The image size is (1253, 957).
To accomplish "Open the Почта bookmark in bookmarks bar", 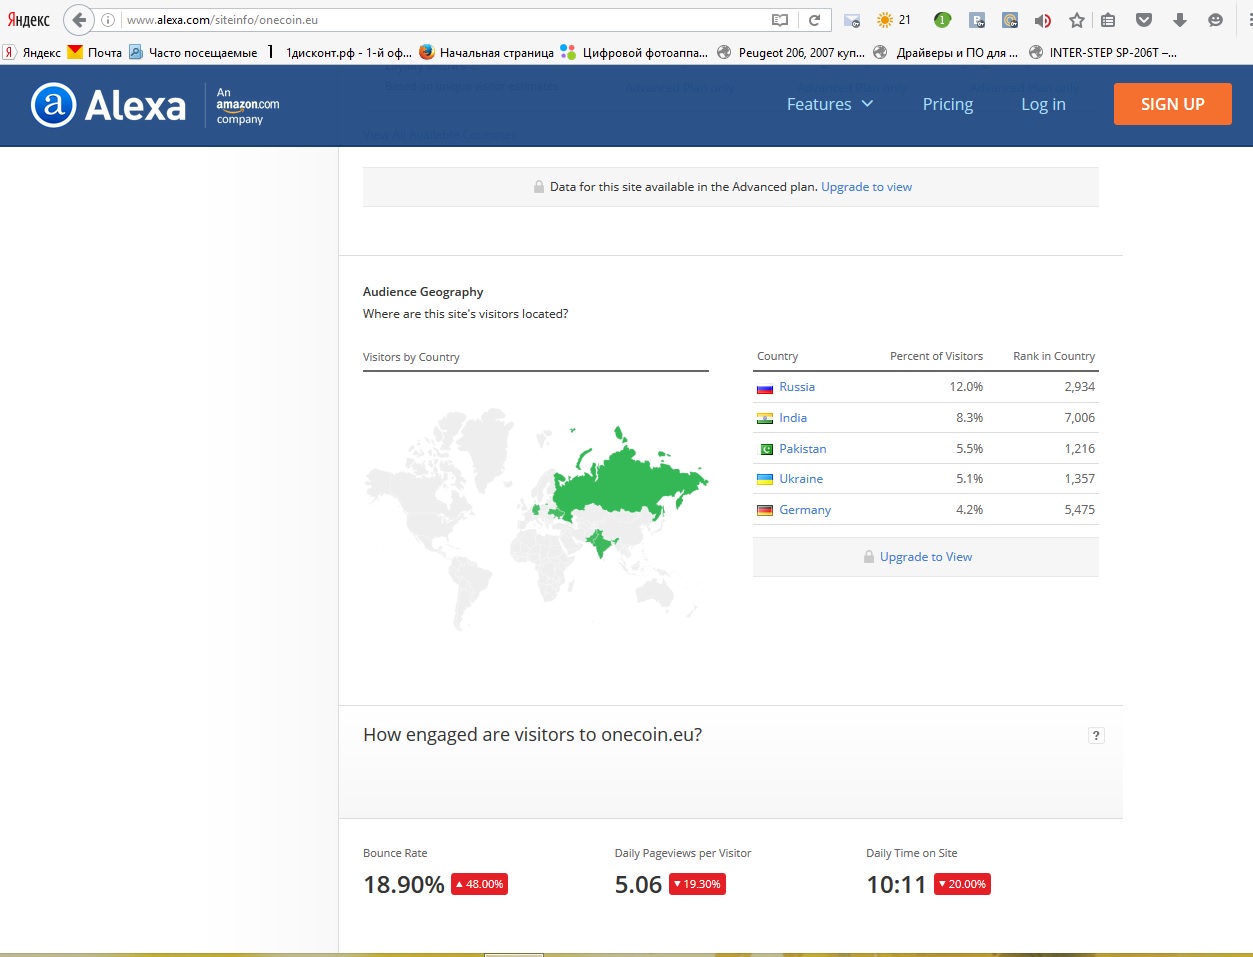I will (x=95, y=53).
